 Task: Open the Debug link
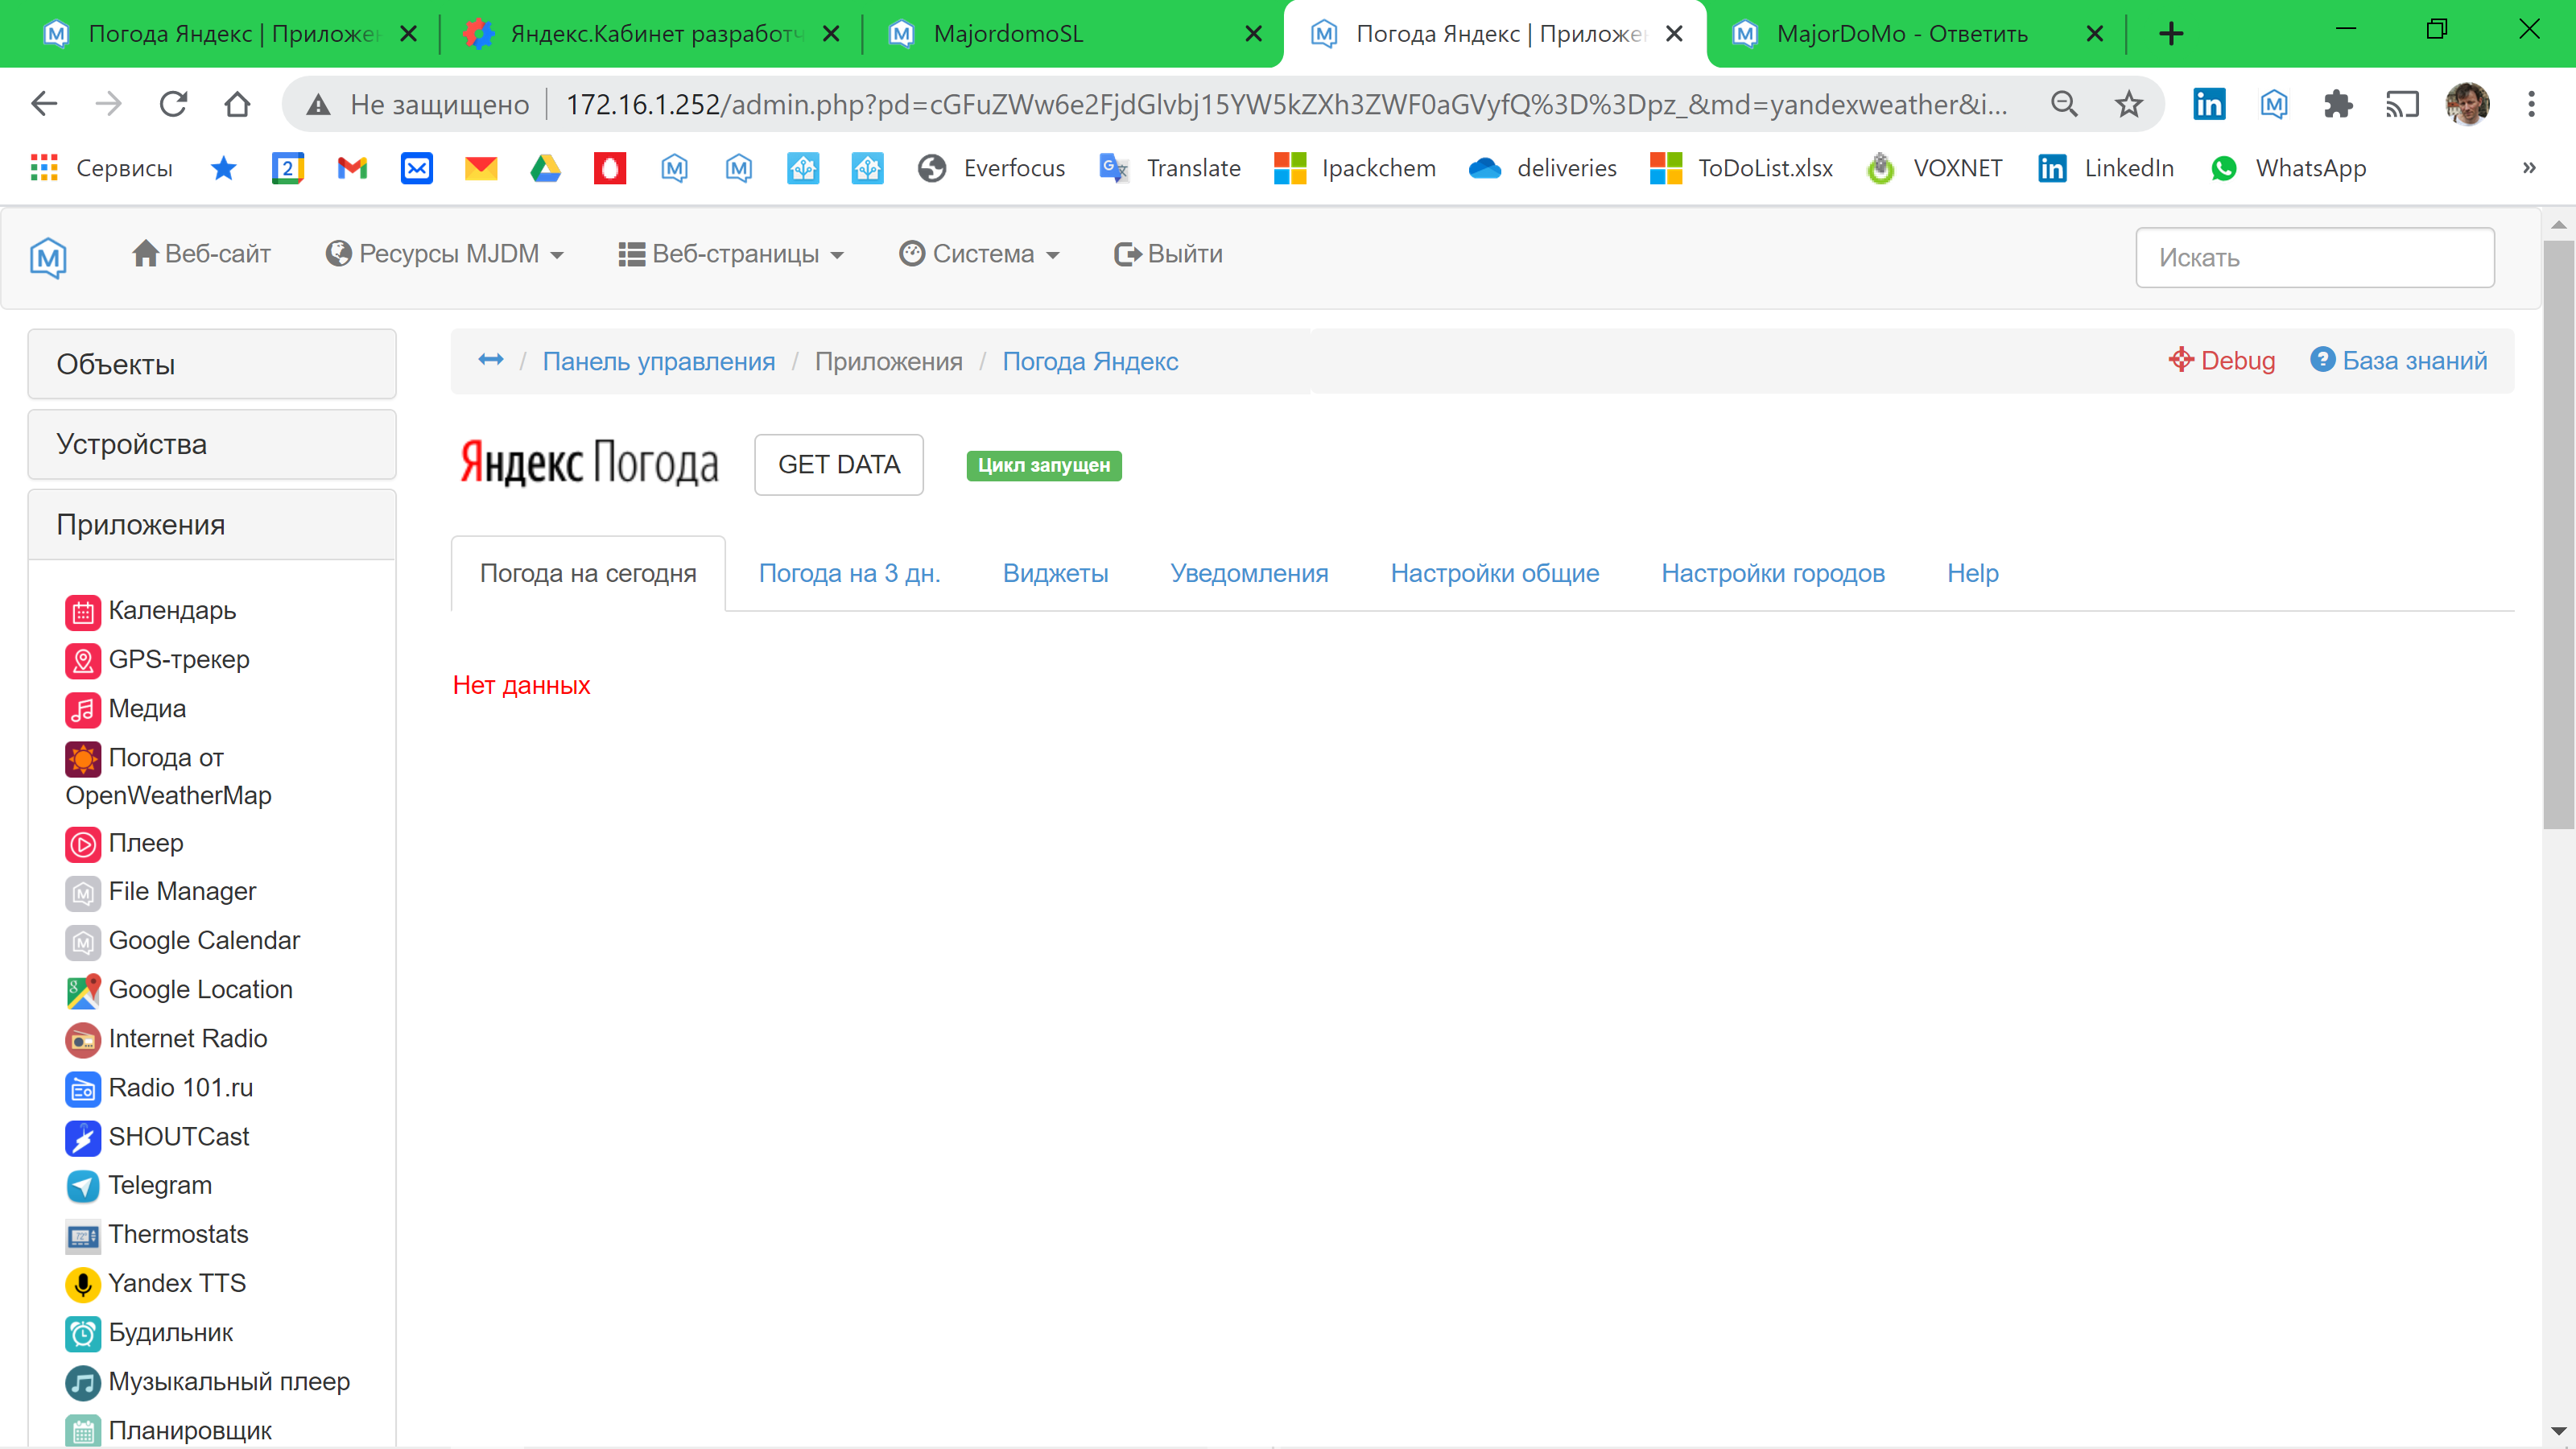tap(2222, 360)
